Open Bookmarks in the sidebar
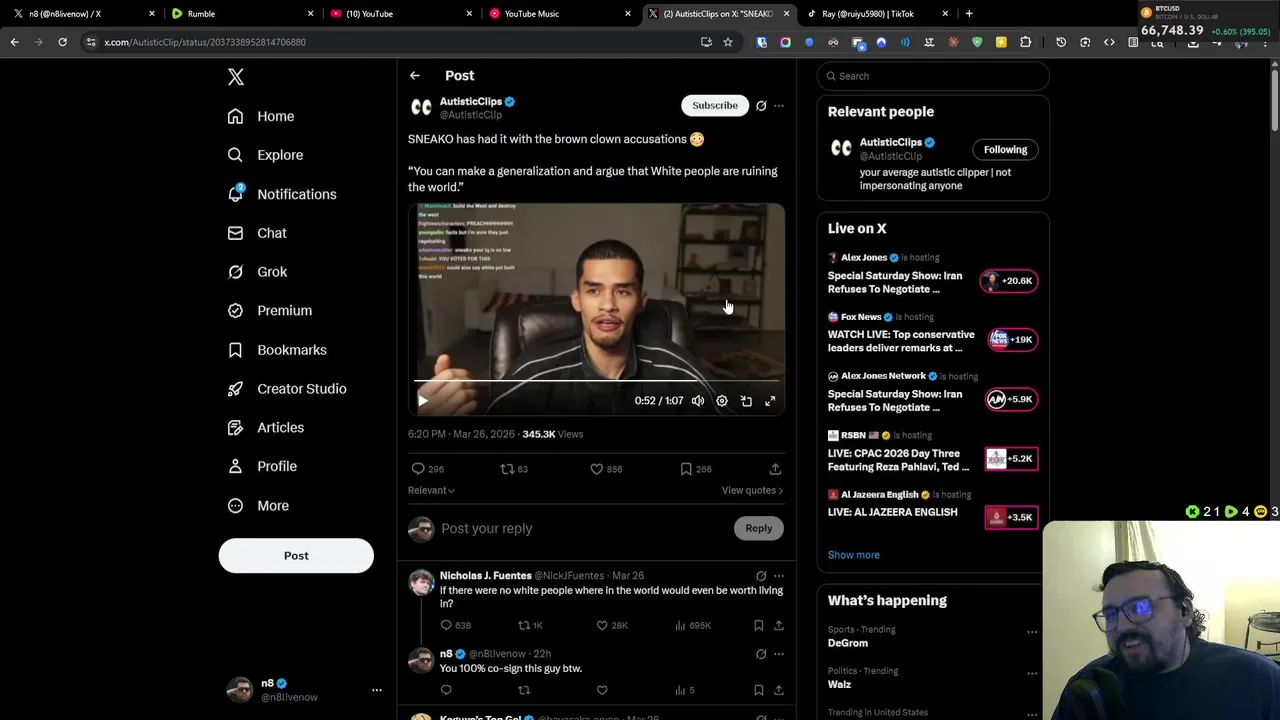Viewport: 1280px width, 720px height. pos(276,350)
